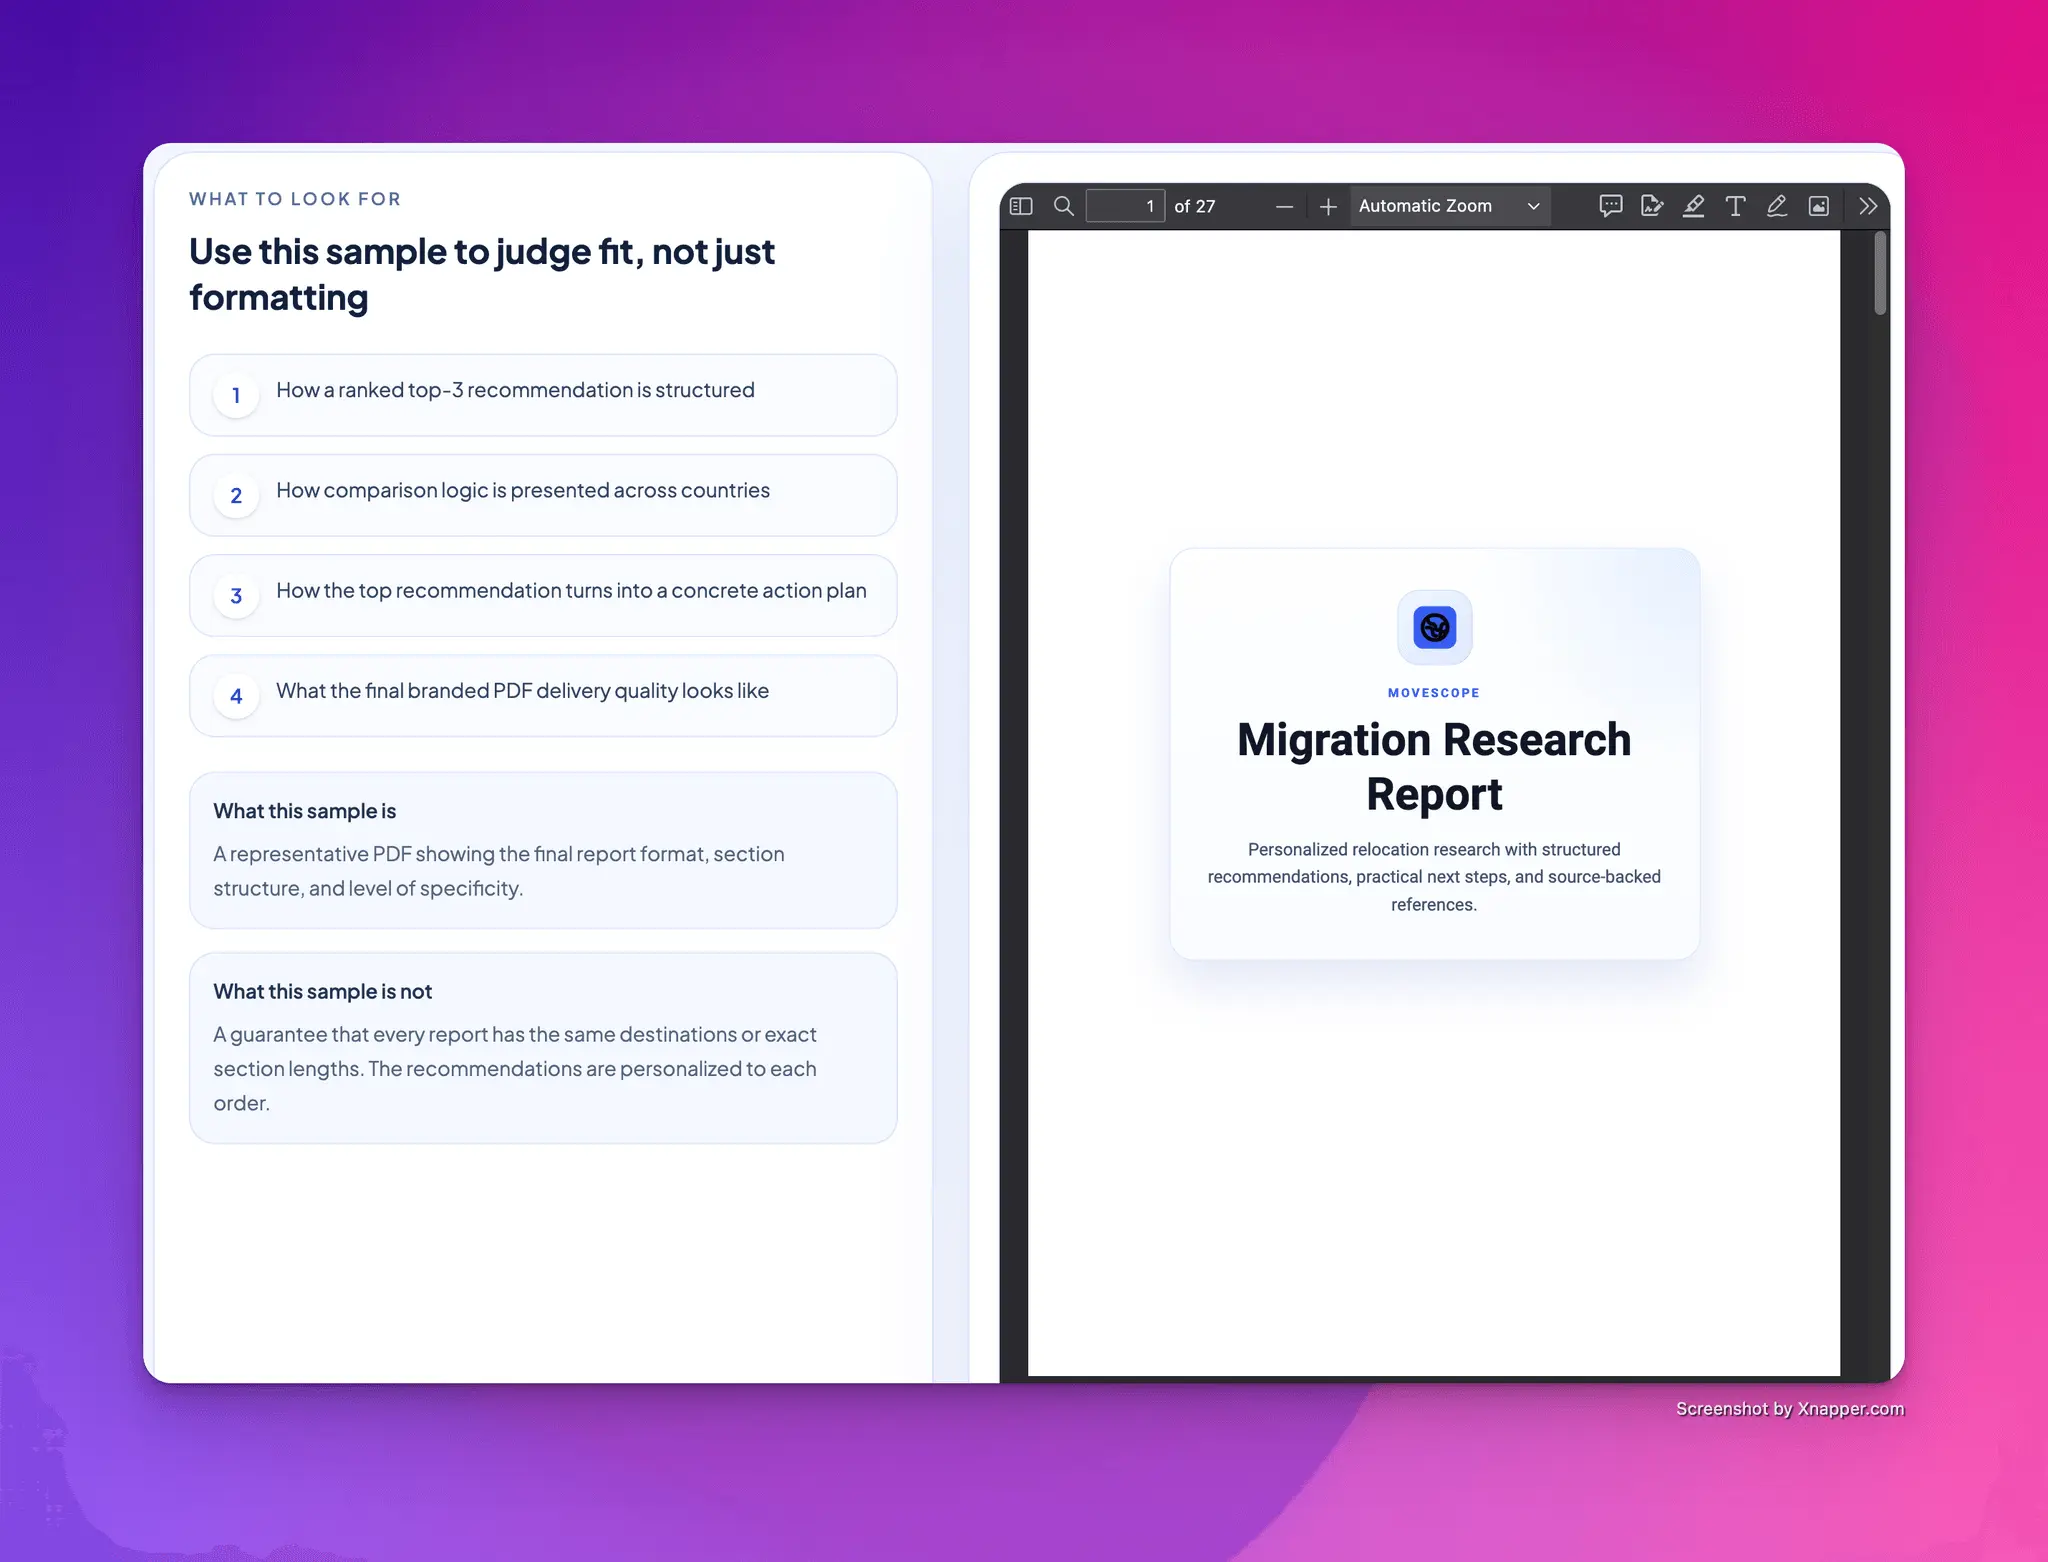
Task: Click item 2 about comparison logic across countries
Action: coord(543,495)
